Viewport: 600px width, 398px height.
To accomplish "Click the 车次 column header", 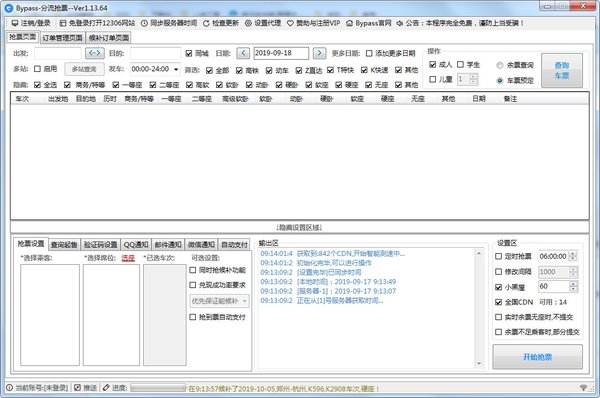I will (22, 99).
